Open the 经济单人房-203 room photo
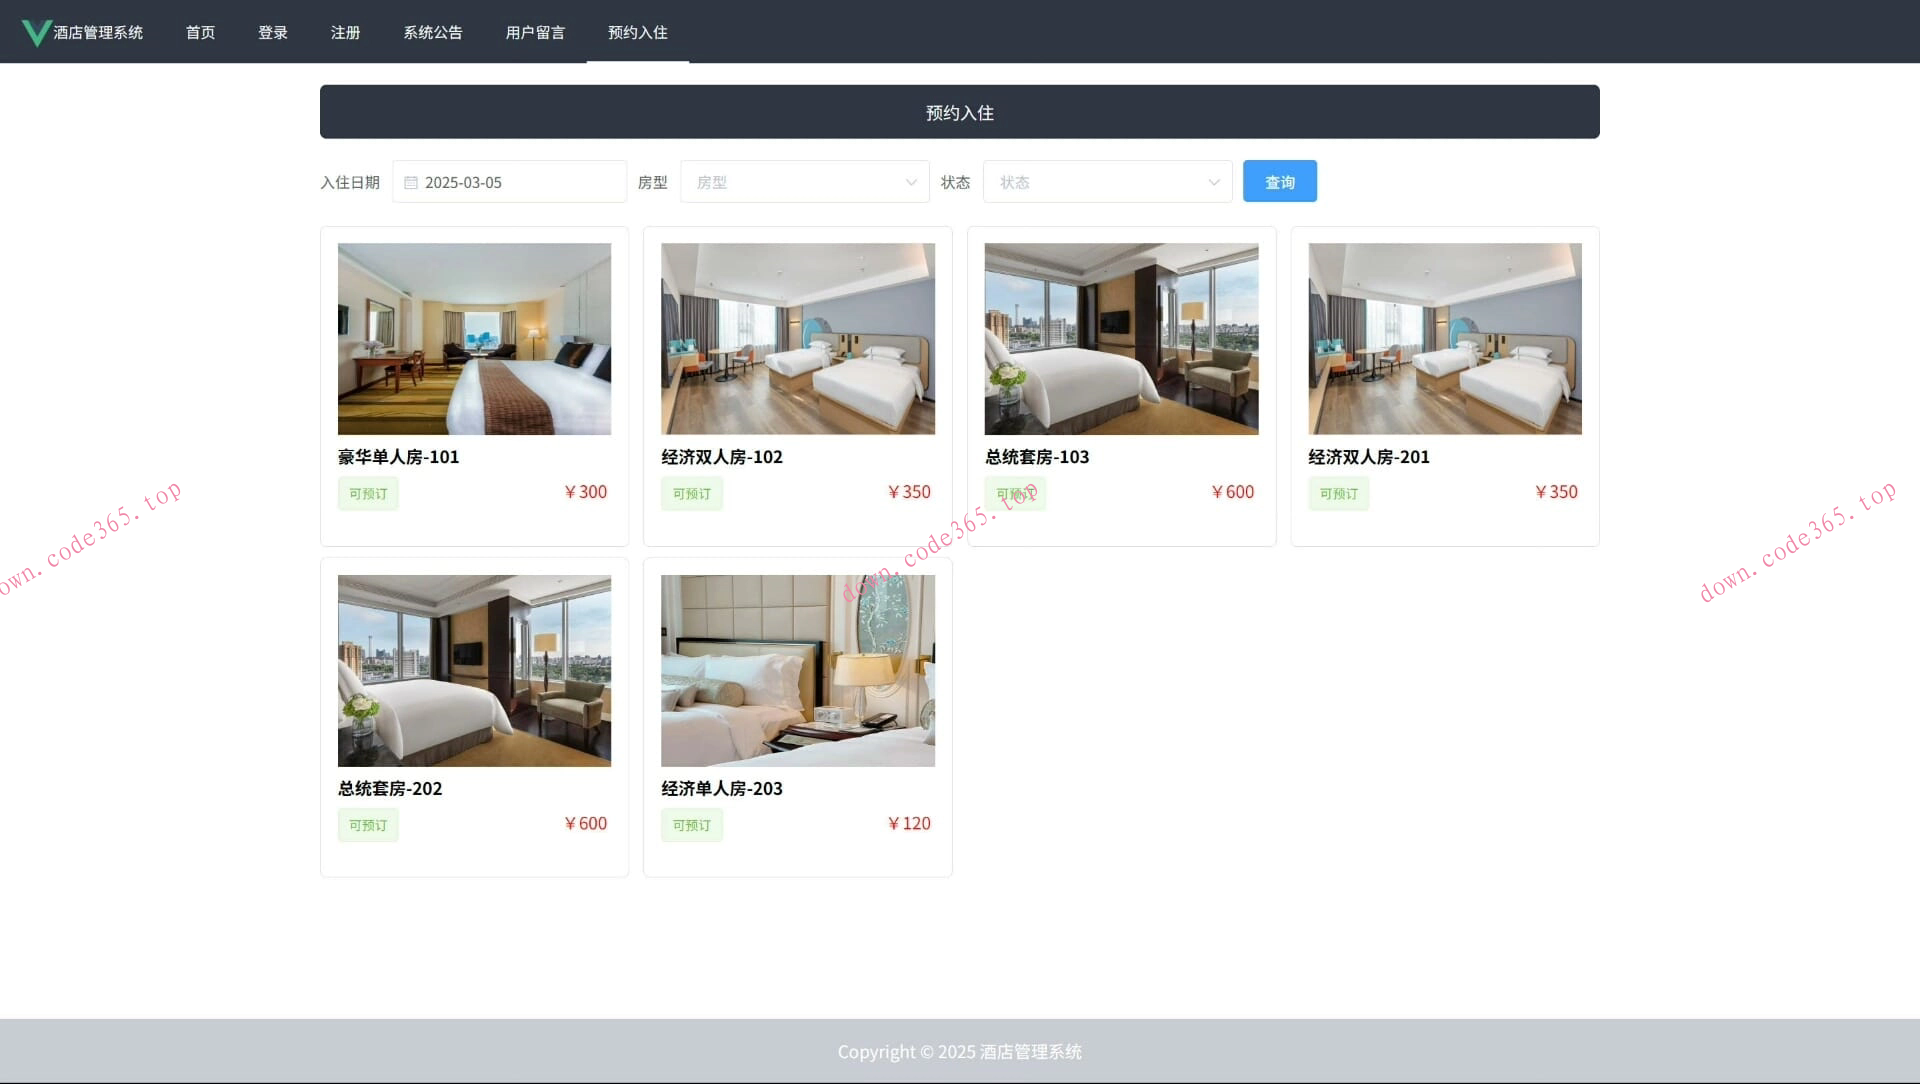 point(797,670)
